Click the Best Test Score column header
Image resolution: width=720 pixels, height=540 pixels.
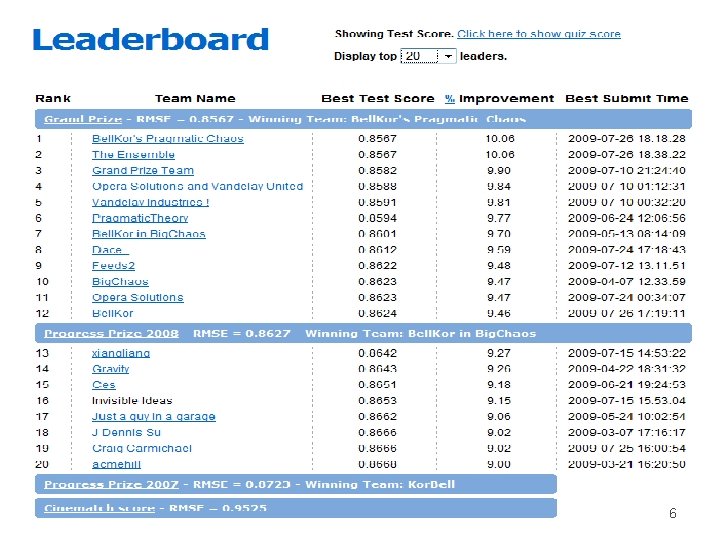click(x=377, y=98)
